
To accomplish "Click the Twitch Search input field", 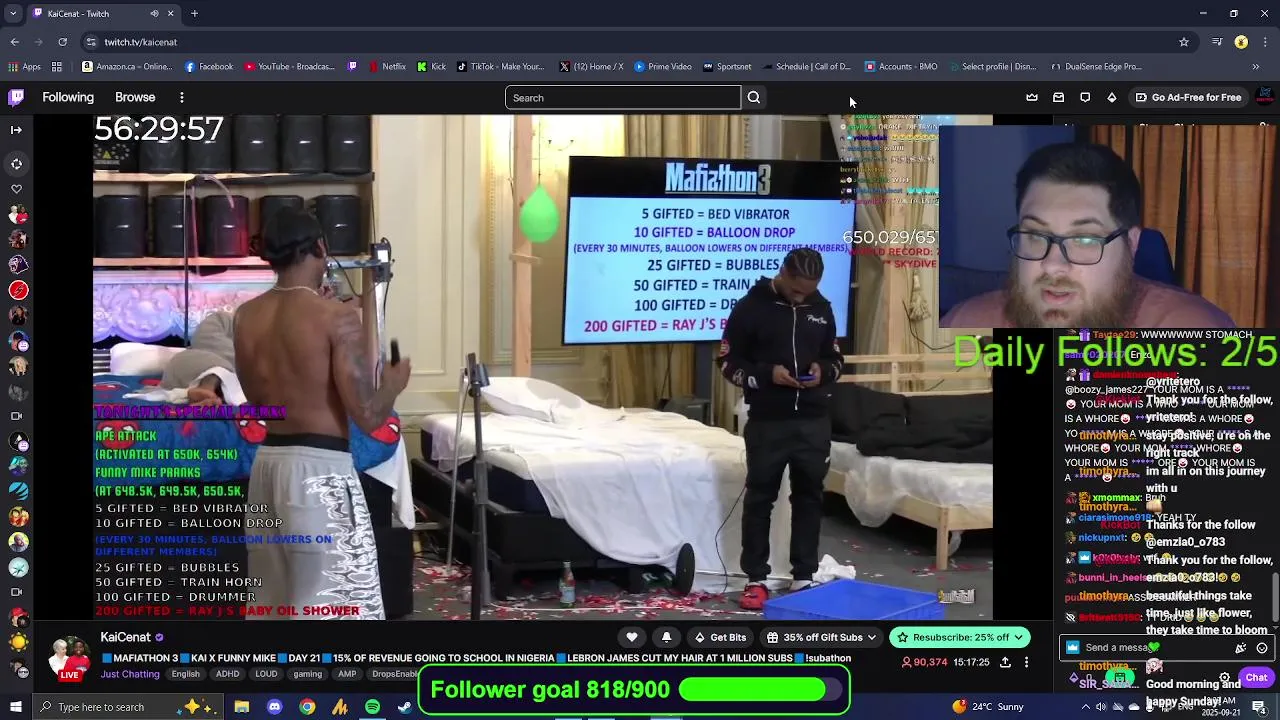I will [622, 97].
